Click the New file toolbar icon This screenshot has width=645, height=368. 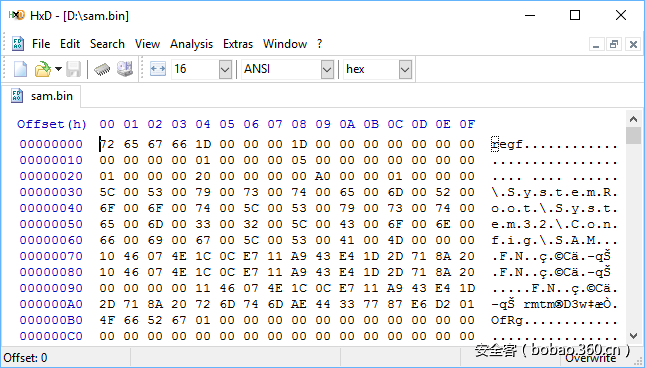pos(20,69)
